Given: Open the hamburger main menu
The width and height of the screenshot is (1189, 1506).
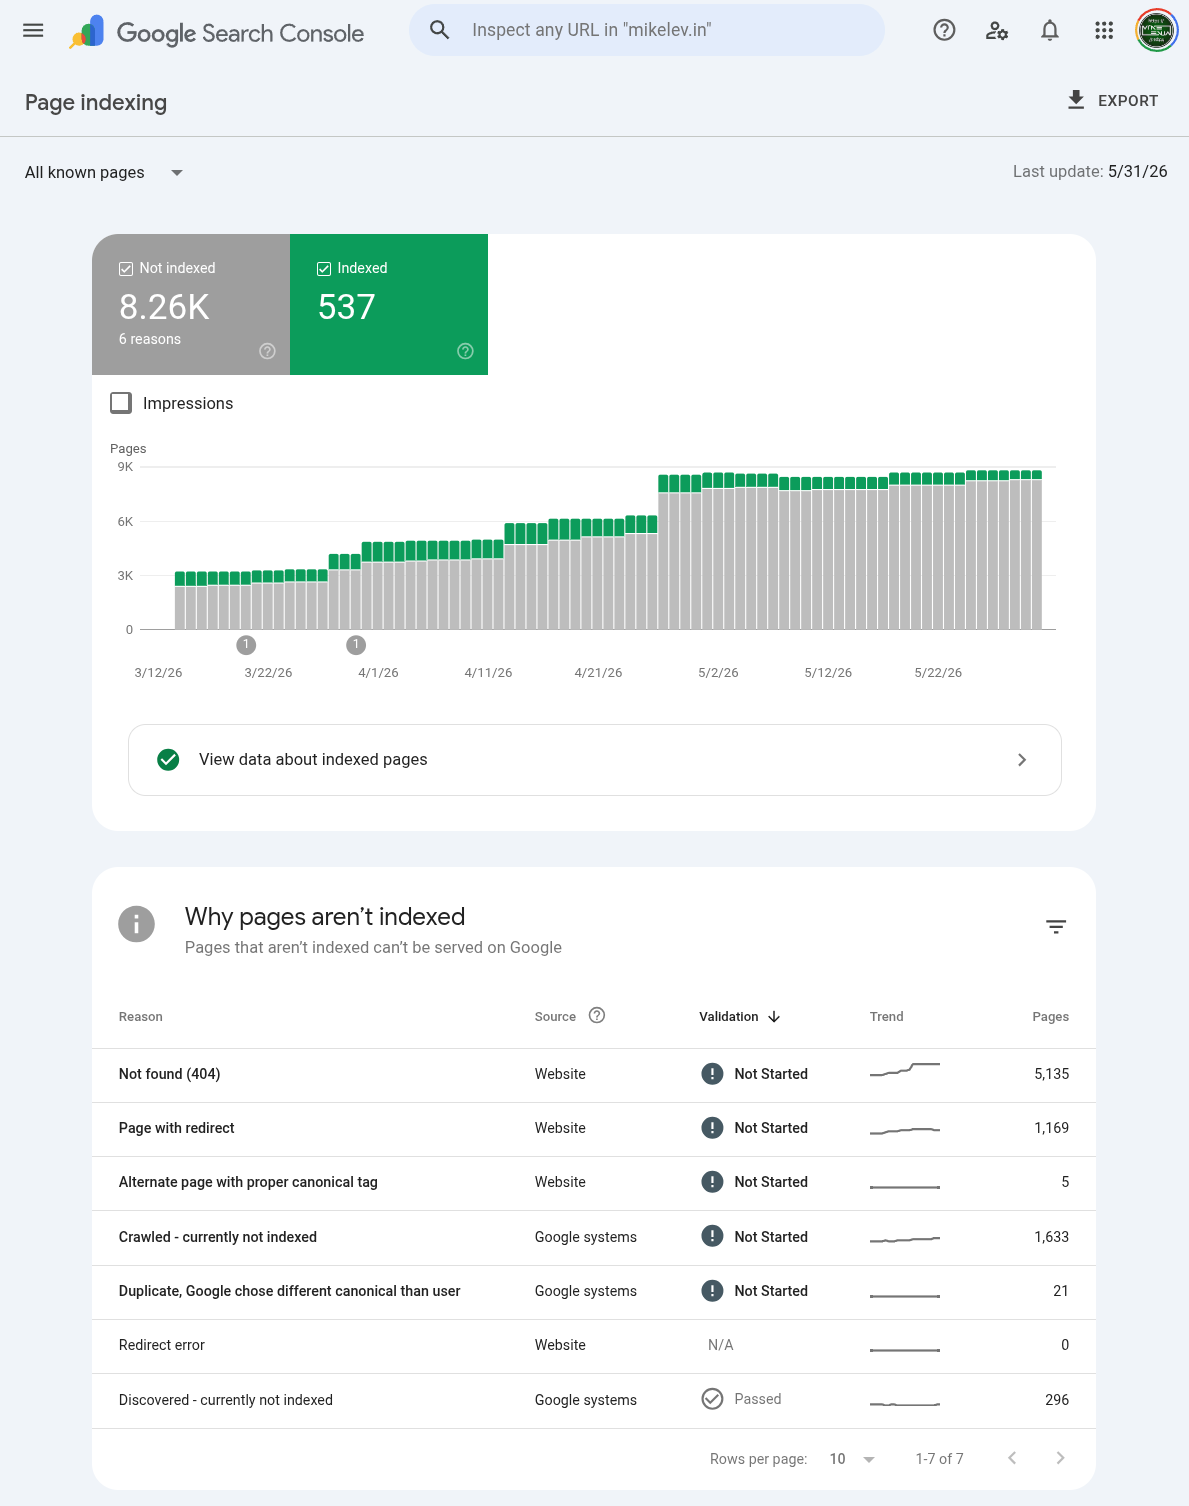Looking at the screenshot, I should [33, 30].
